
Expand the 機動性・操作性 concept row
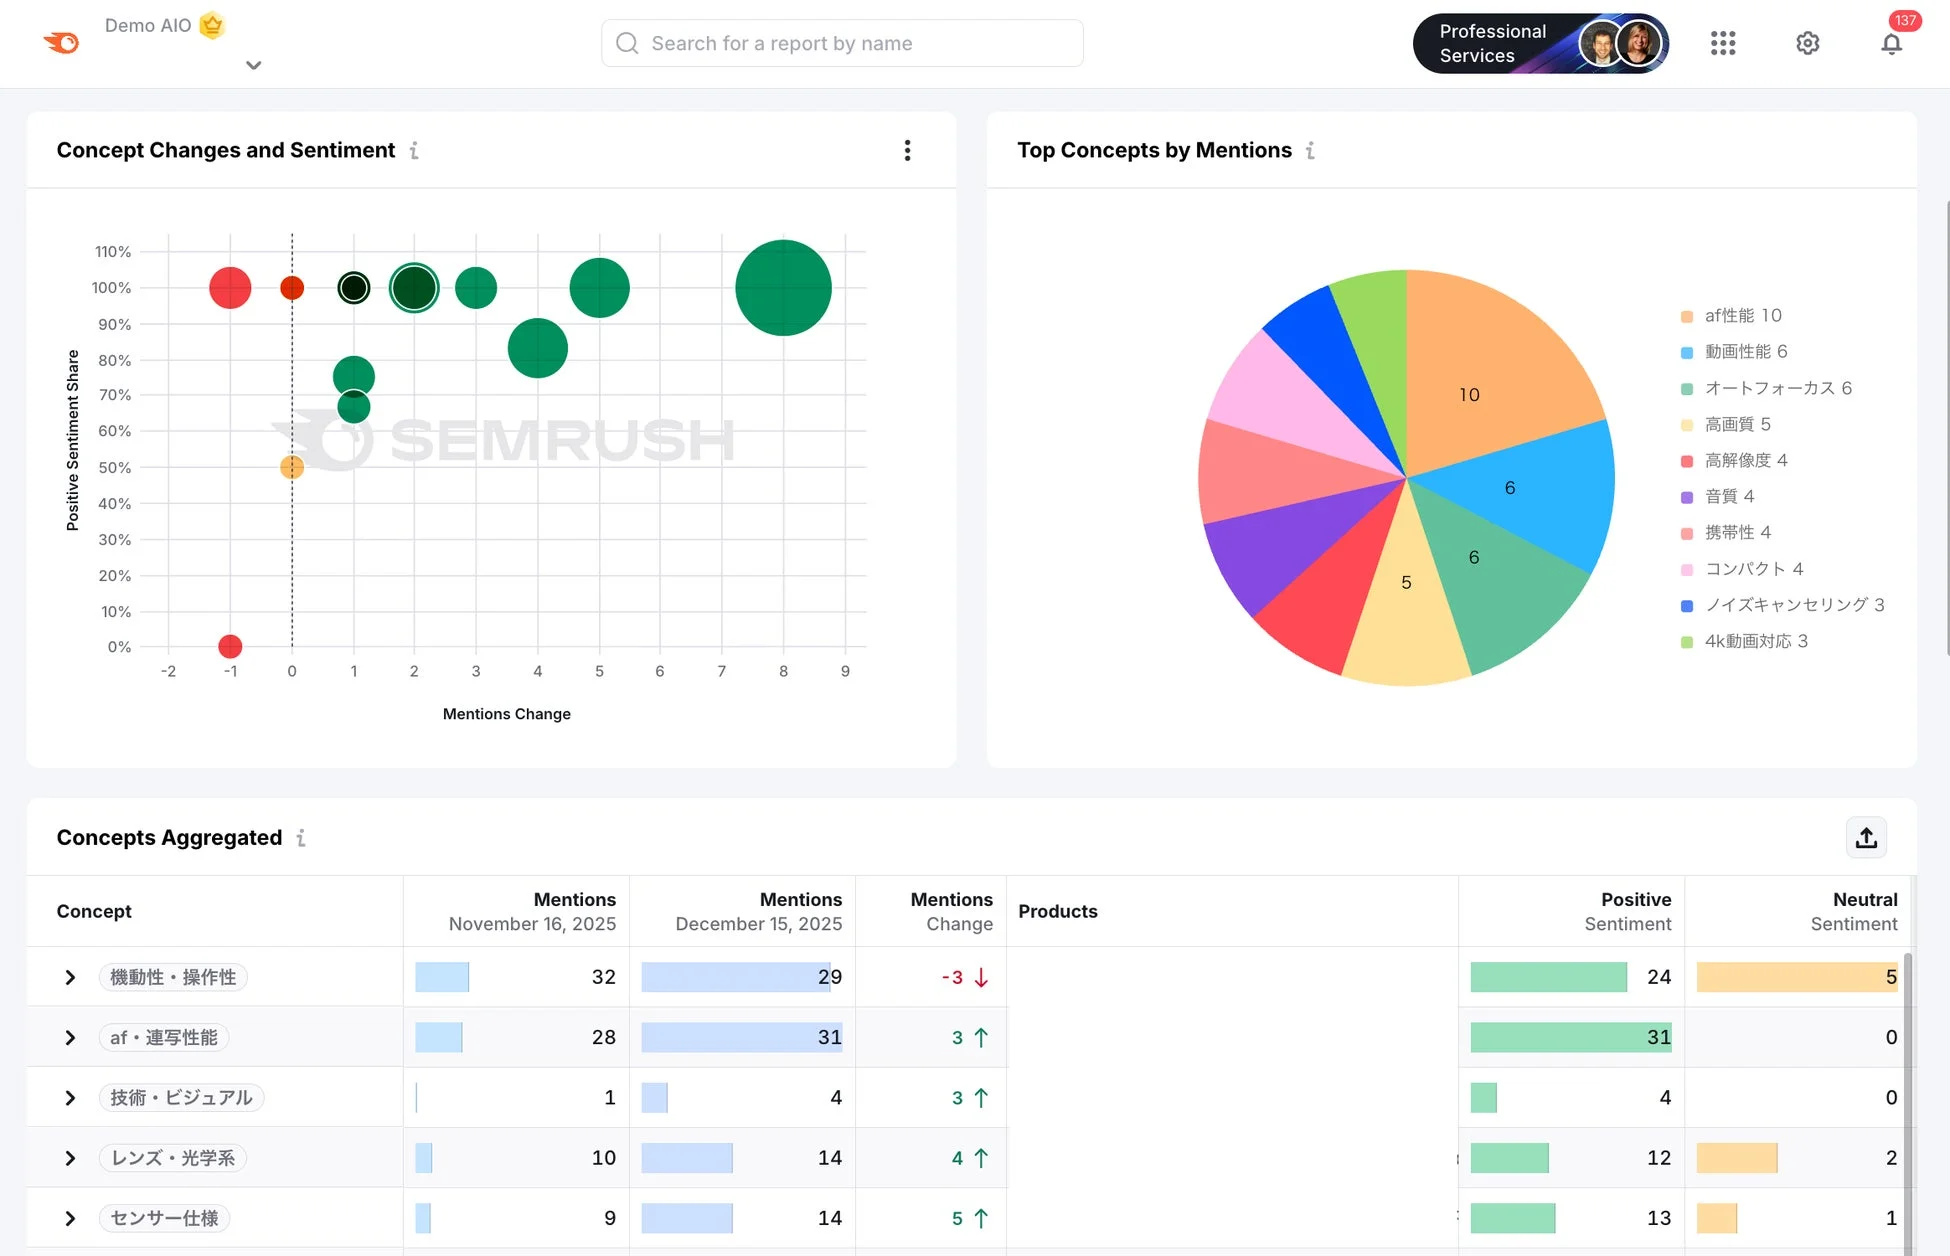(70, 977)
